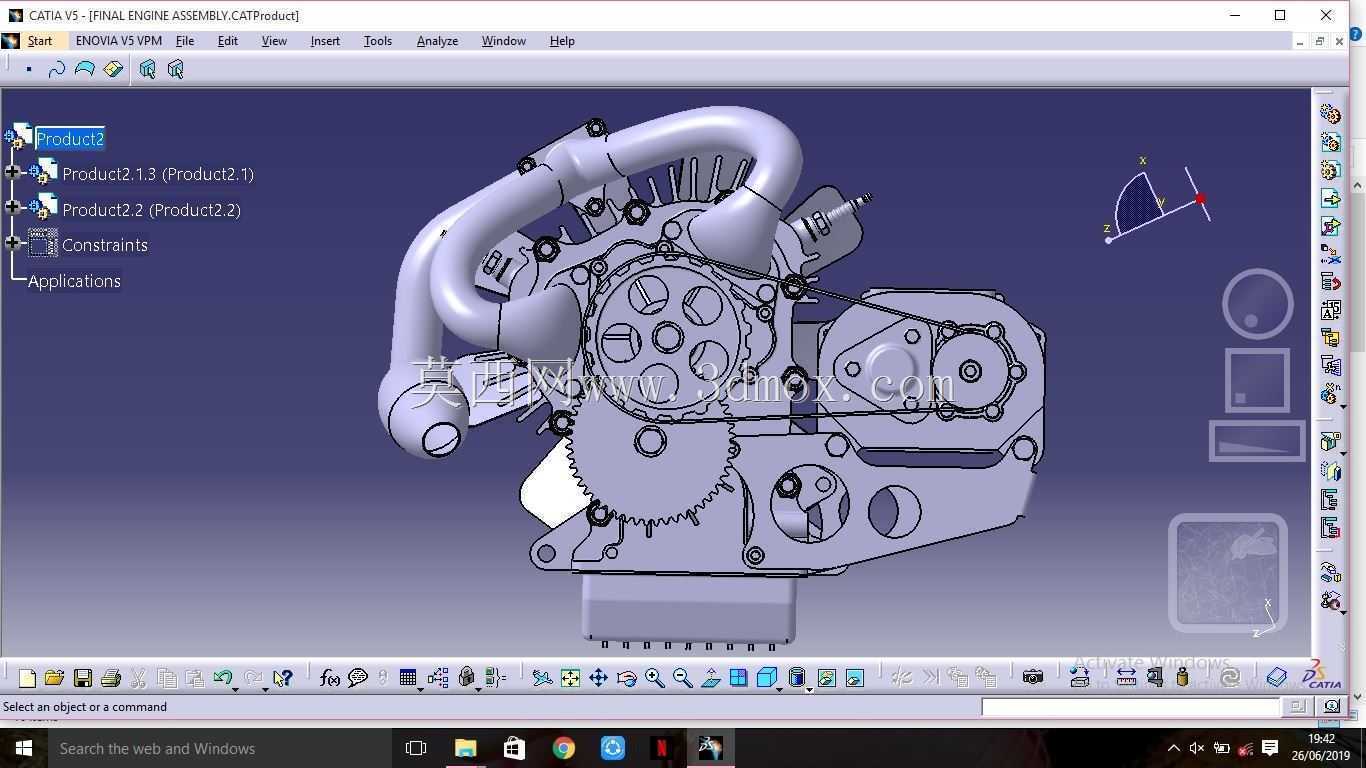The width and height of the screenshot is (1366, 768).
Task: Click the Point tool in top toolbar
Action: pyautogui.click(x=29, y=69)
